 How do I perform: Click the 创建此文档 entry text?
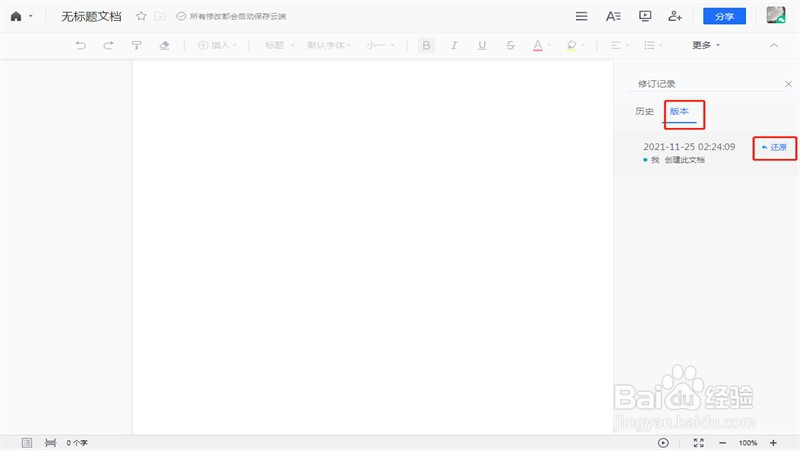coord(684,160)
